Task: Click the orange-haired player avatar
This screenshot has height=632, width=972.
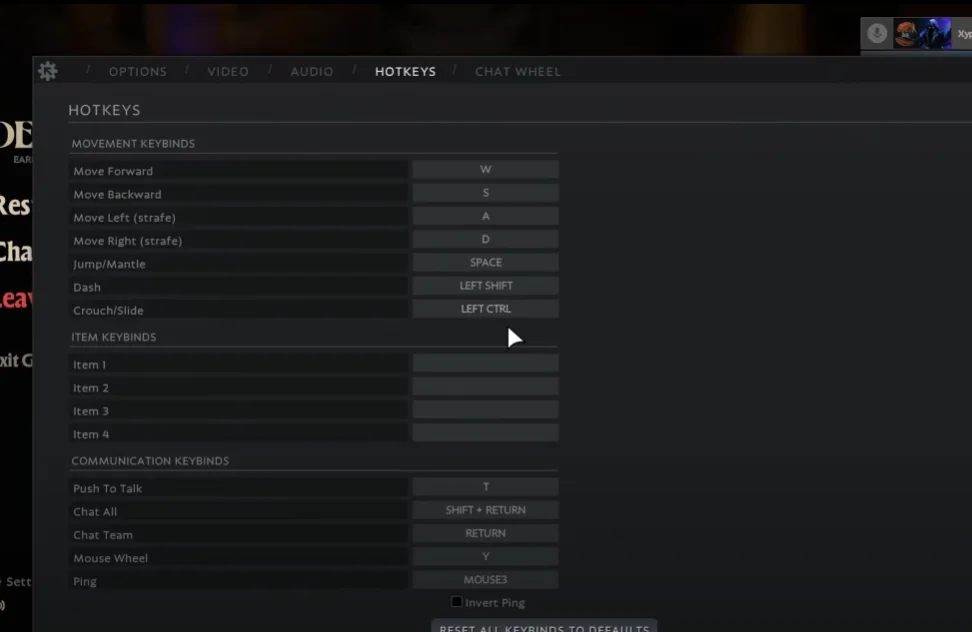Action: point(906,33)
